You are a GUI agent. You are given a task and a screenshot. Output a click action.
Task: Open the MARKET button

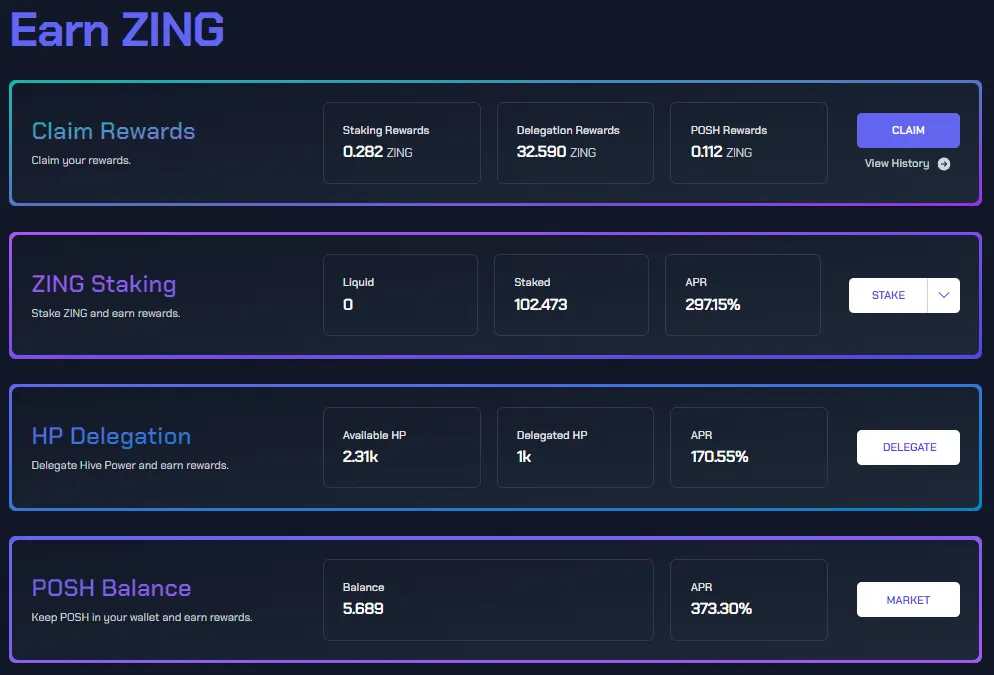[908, 600]
